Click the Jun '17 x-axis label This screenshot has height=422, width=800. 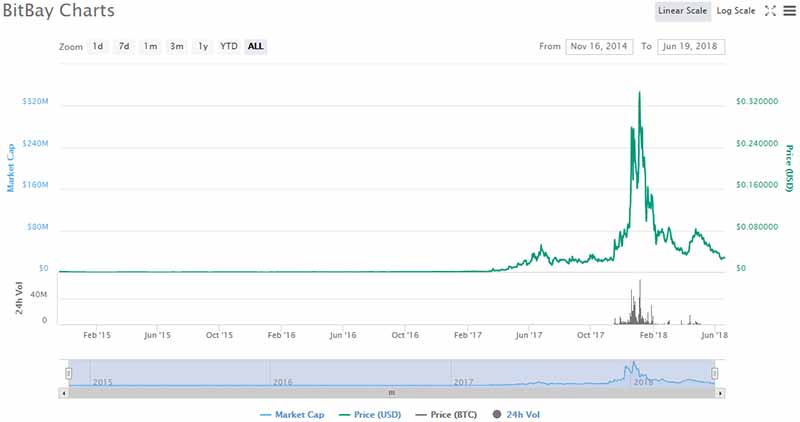(x=529, y=335)
